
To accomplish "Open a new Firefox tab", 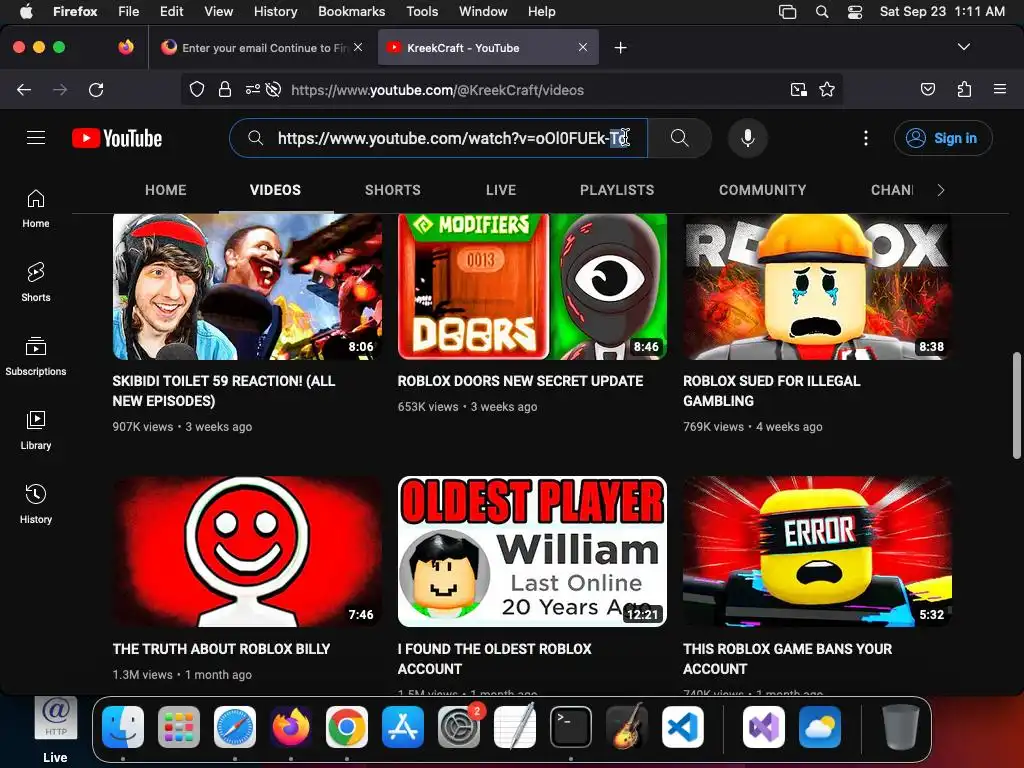I will click(x=620, y=48).
